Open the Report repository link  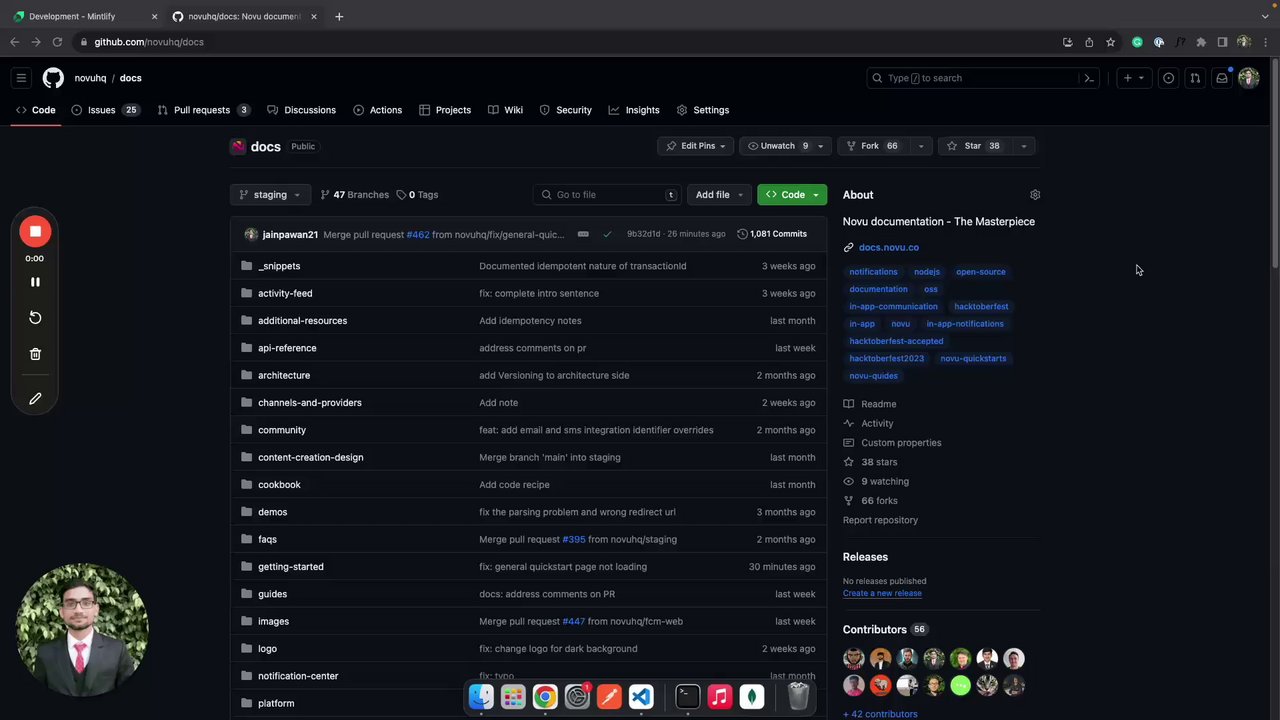pos(880,520)
